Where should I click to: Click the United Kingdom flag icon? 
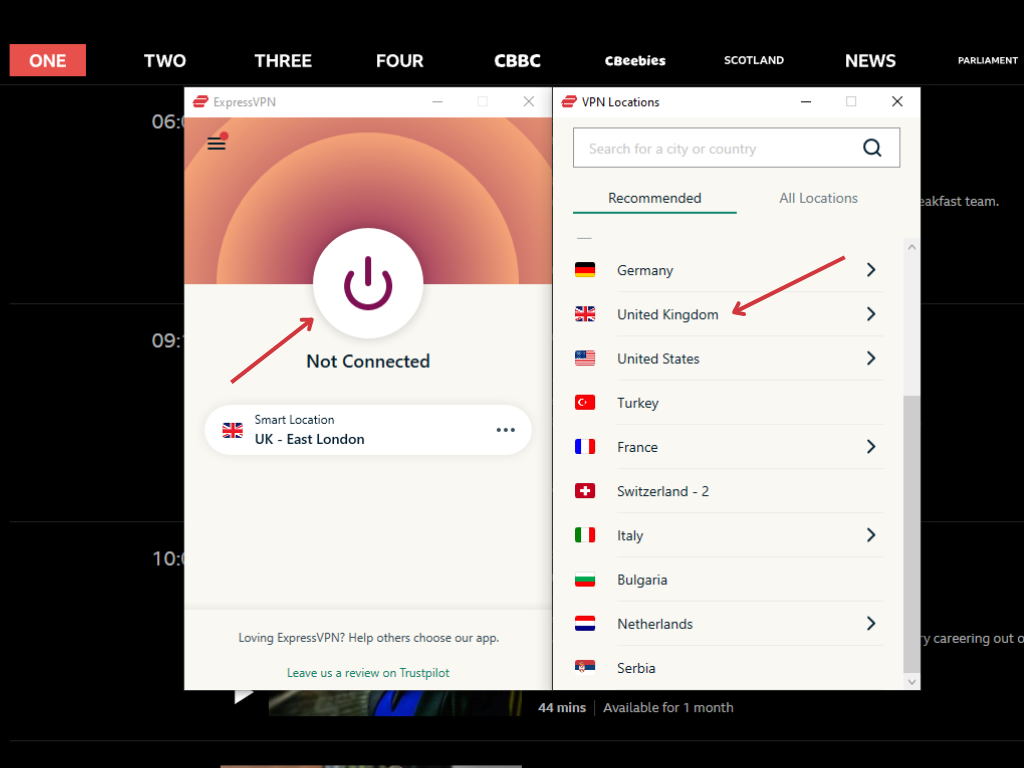(x=585, y=313)
